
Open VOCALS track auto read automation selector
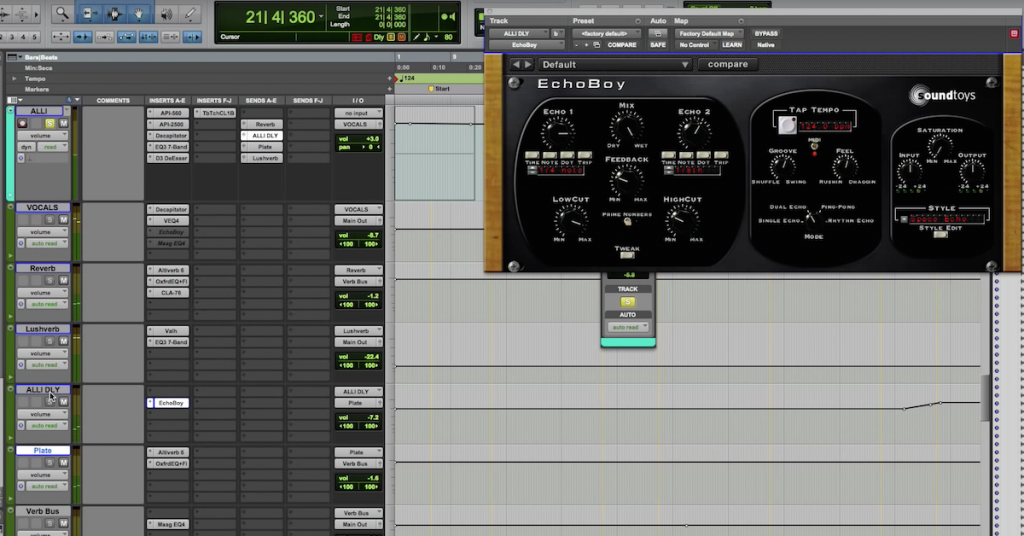point(46,244)
